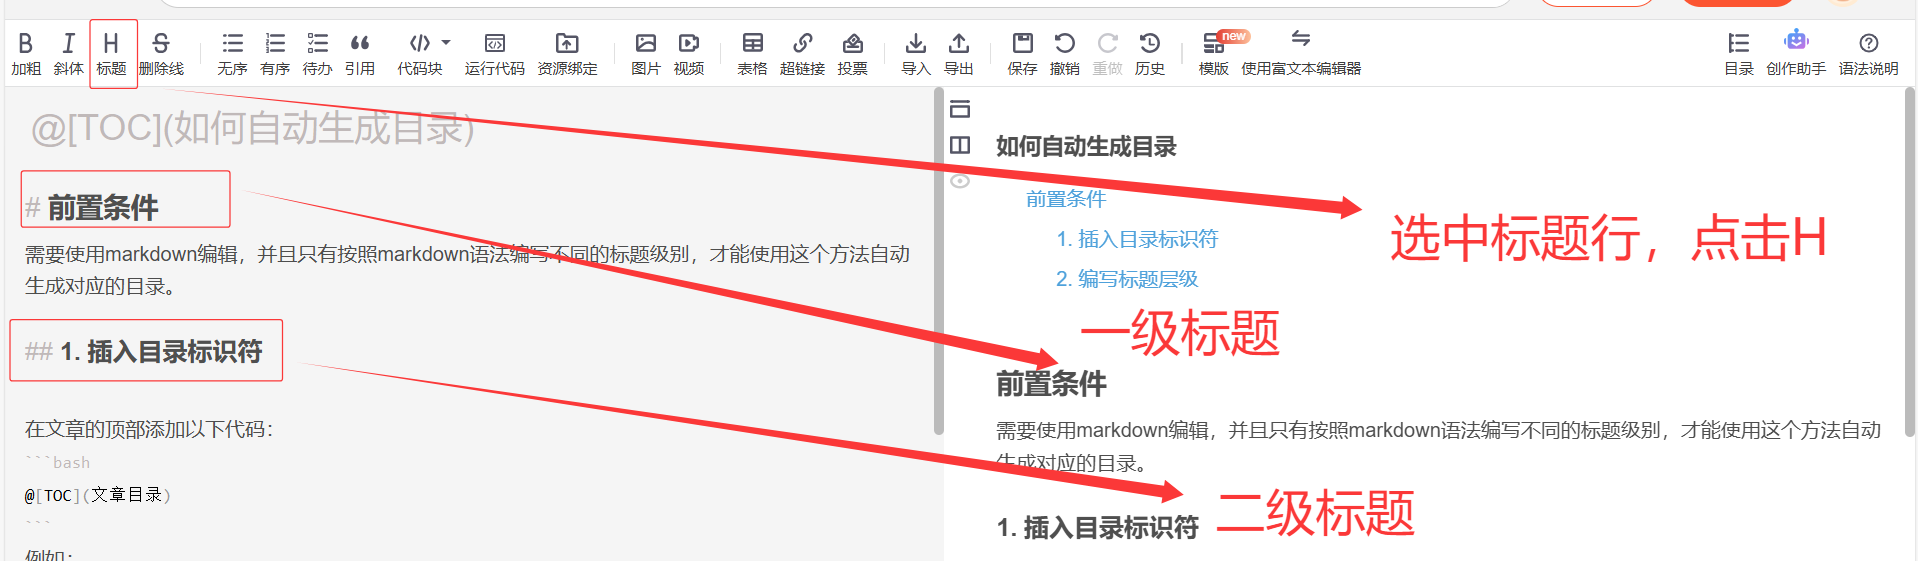The height and width of the screenshot is (561, 1918).
Task: Click the editor pane vertical scrollbar
Action: pyautogui.click(x=938, y=262)
